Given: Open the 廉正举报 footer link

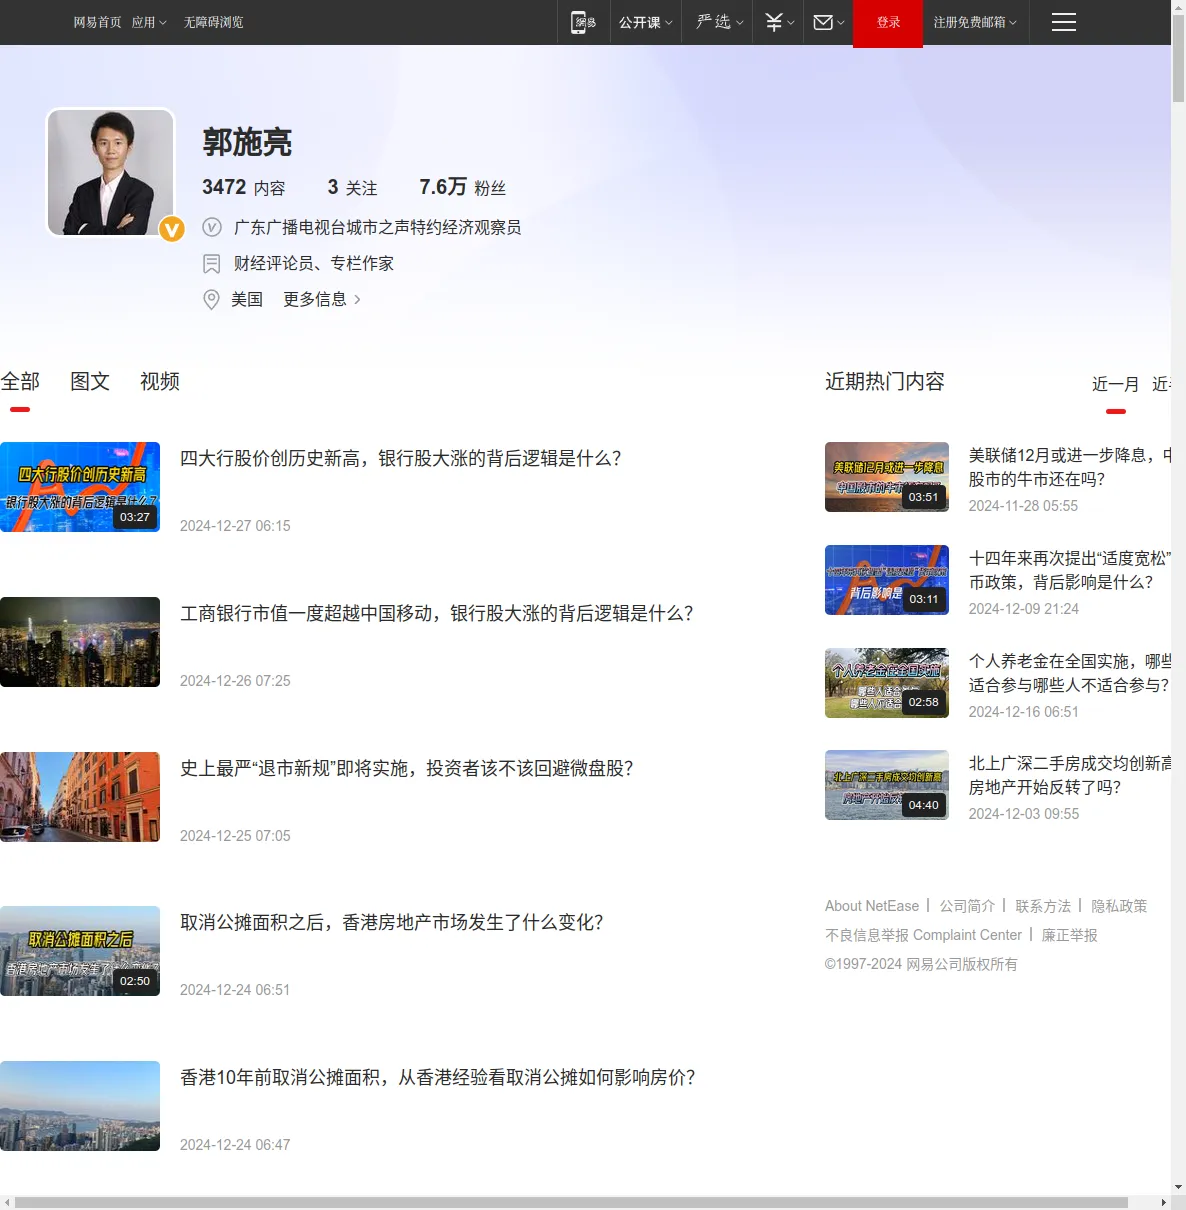Looking at the screenshot, I should point(1070,935).
